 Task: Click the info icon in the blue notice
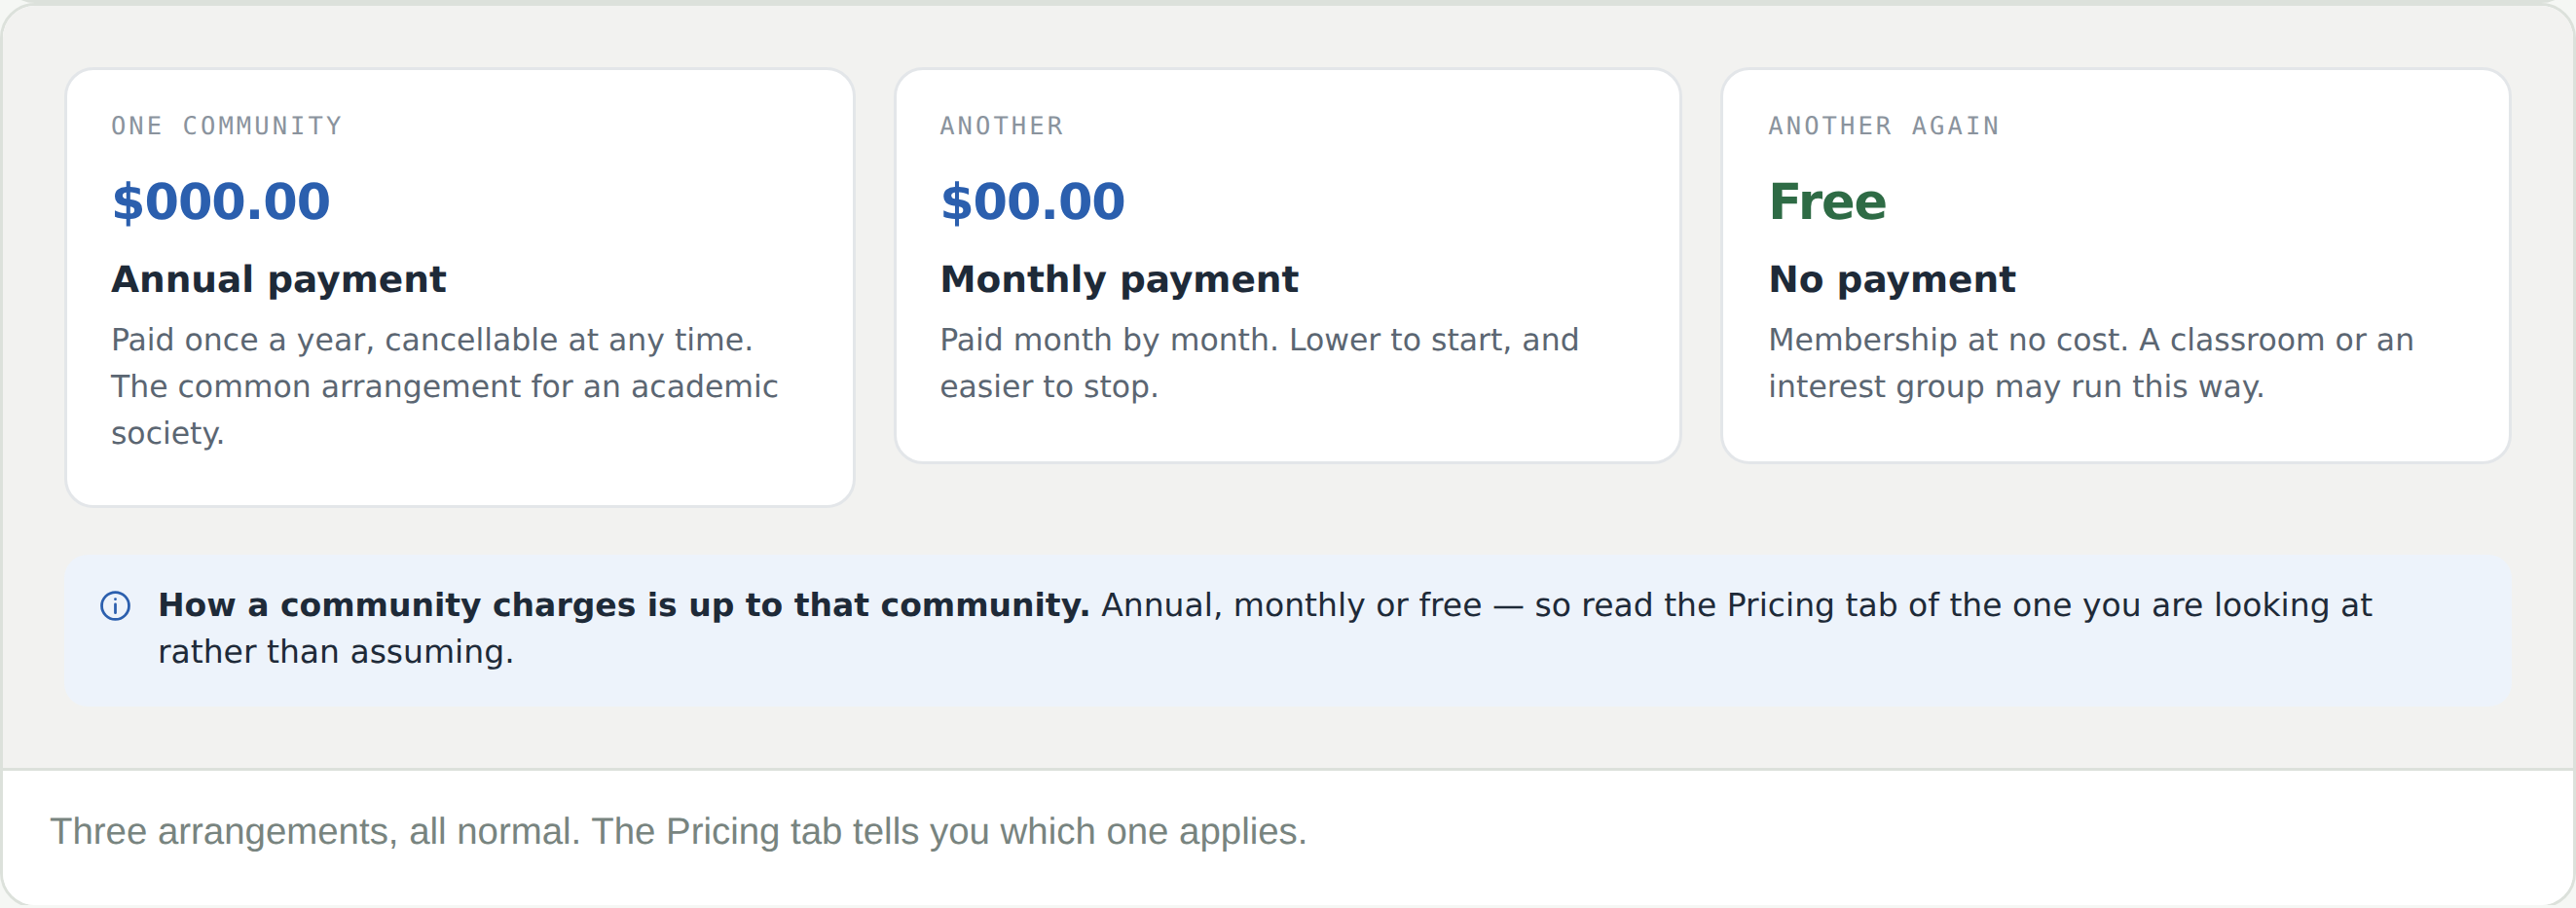(115, 606)
